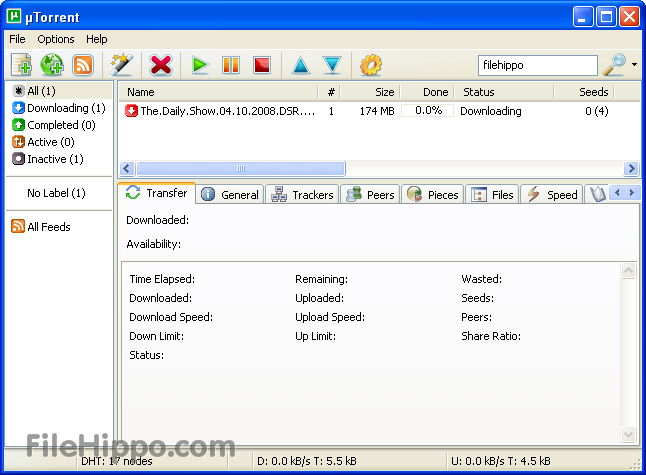
Task: Pause the torrent with the orange pause icon
Action: pos(231,65)
